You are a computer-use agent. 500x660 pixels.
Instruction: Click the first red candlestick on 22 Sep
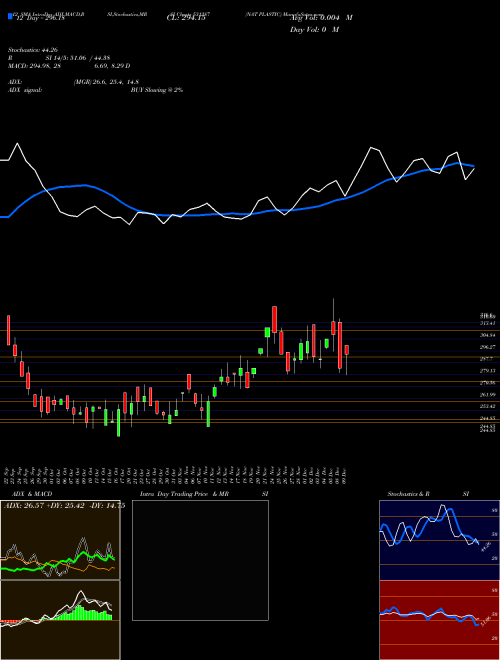click(8, 330)
